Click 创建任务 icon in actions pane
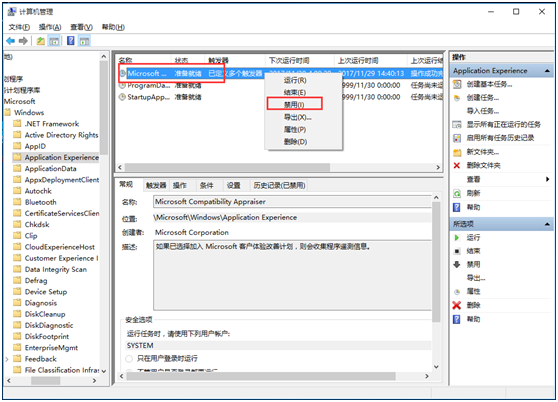558x402 pixels. [x=457, y=98]
